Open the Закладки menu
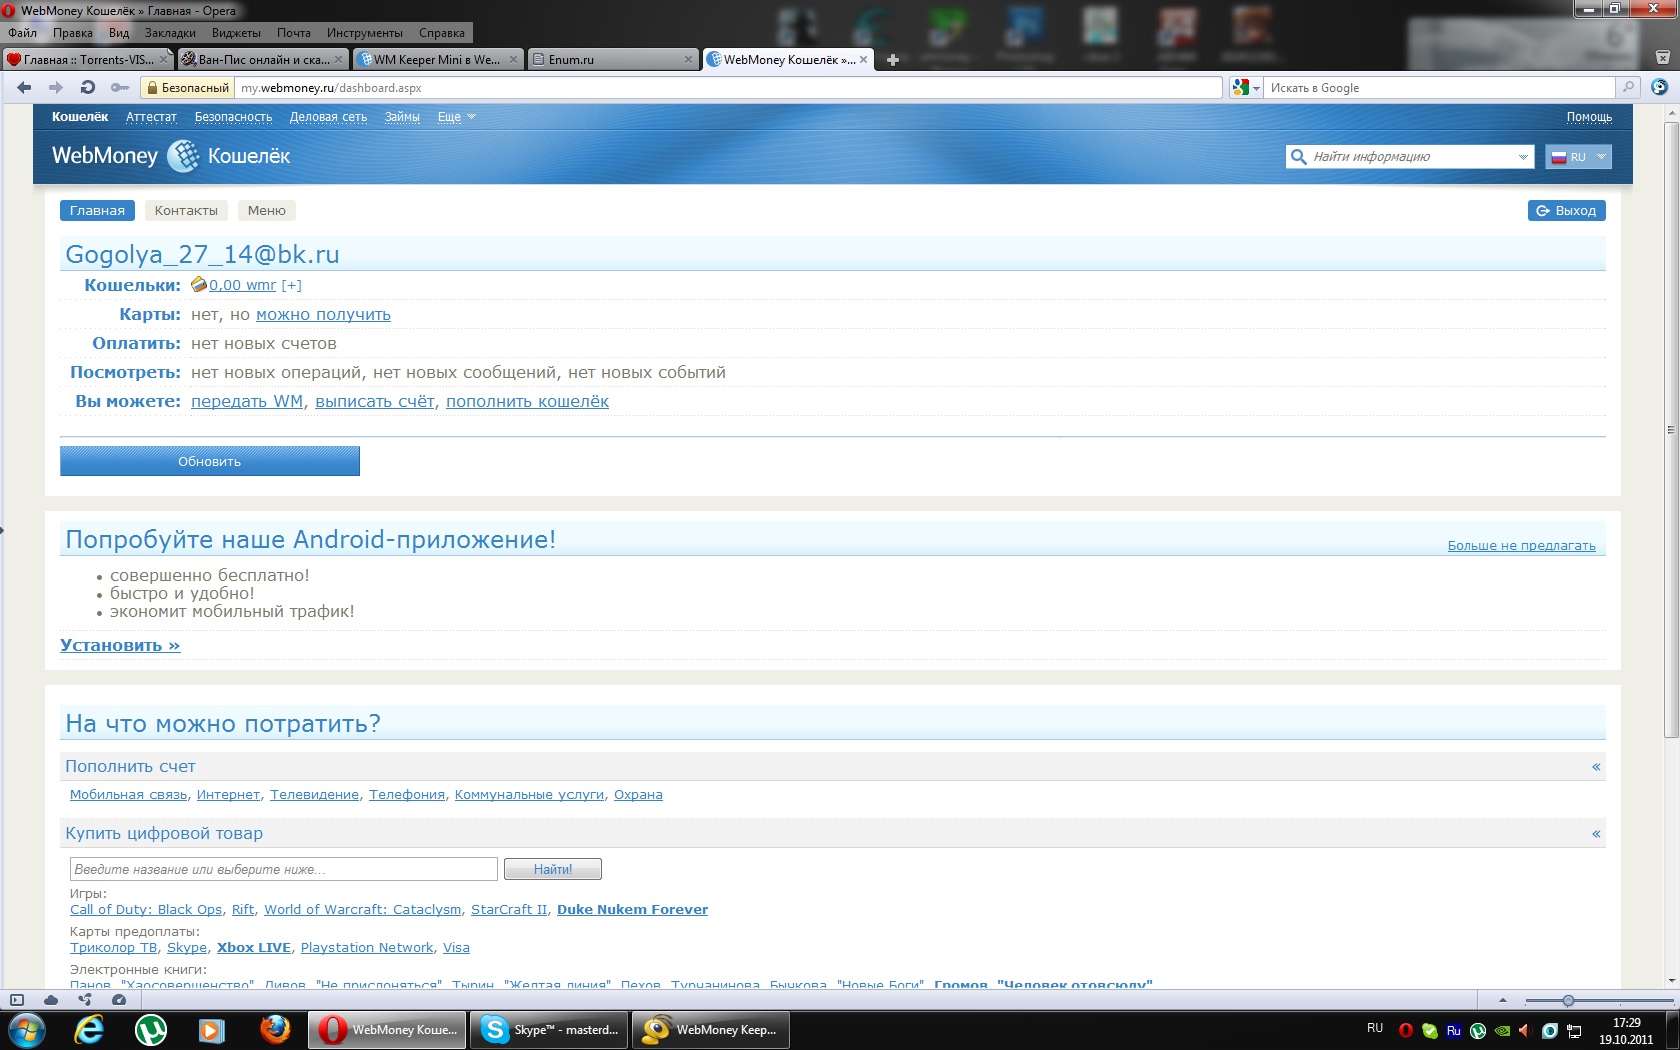The width and height of the screenshot is (1680, 1050). [170, 33]
